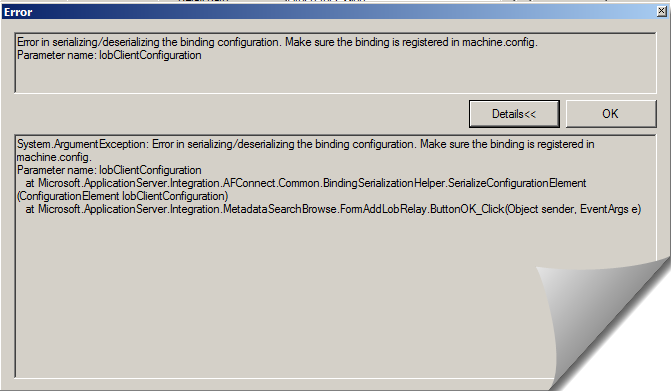Click '(ConfigurationElement lobClientConfiguration)' line in details

[122, 196]
